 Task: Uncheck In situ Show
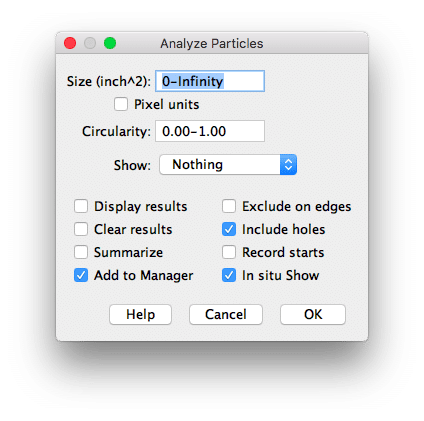[x=229, y=275]
